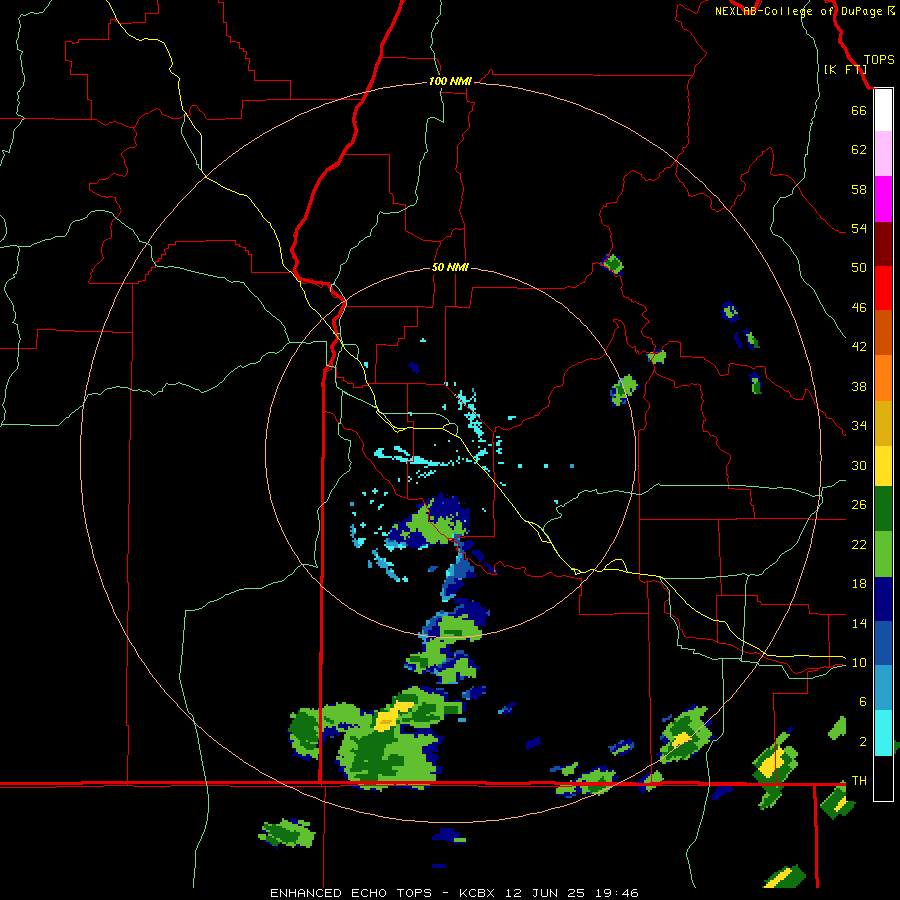
Task: Click the orange 38-42 kft legend swatch
Action: point(883,378)
